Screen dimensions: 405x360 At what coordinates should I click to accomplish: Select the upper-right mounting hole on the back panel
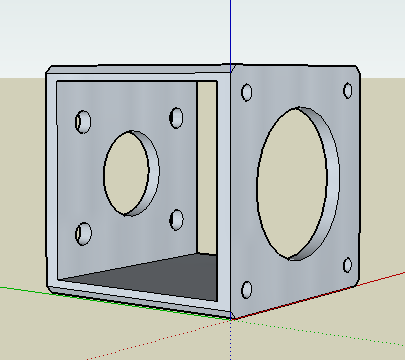[x=176, y=118]
